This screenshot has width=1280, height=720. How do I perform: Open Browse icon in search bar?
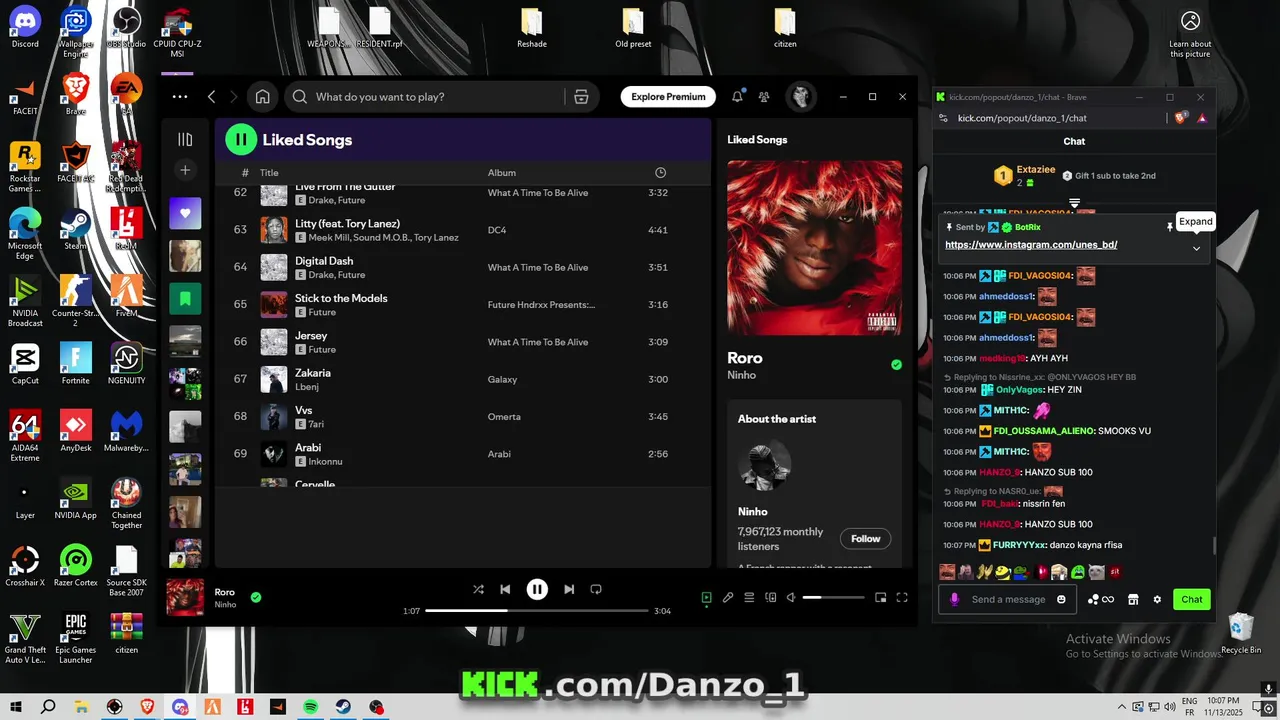click(x=581, y=97)
